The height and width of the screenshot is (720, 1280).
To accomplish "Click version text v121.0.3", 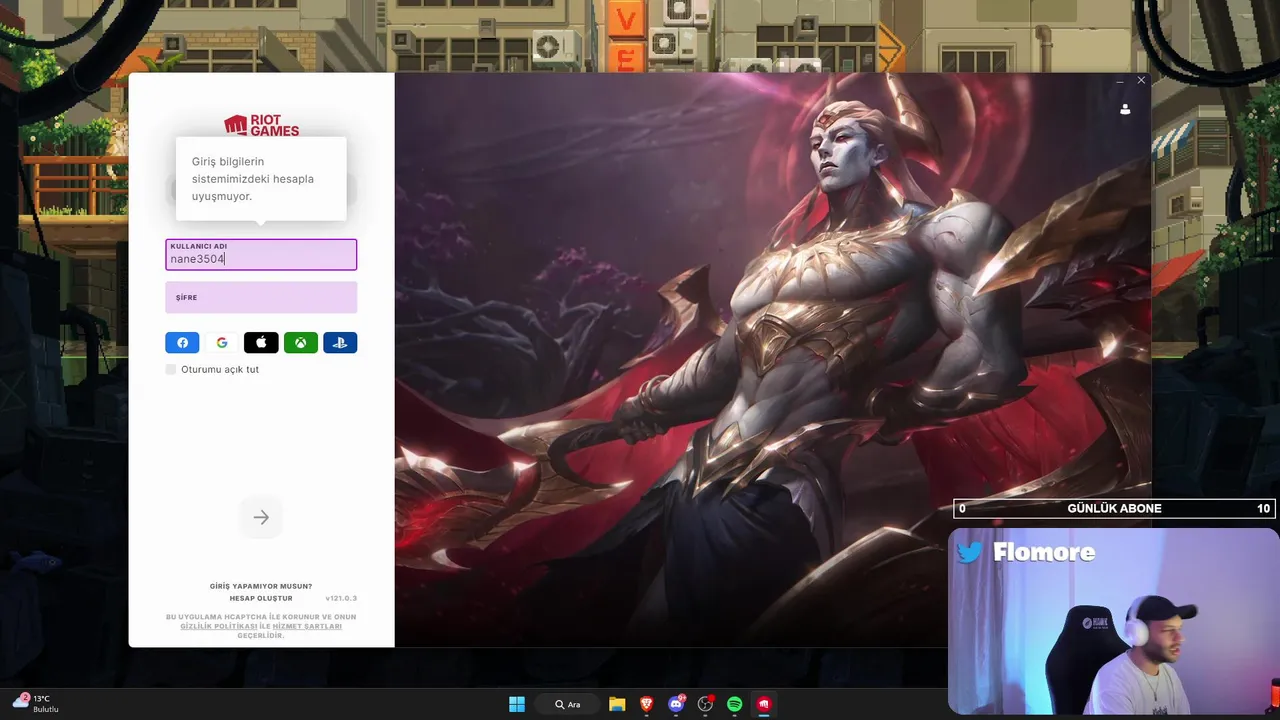I will (341, 598).
